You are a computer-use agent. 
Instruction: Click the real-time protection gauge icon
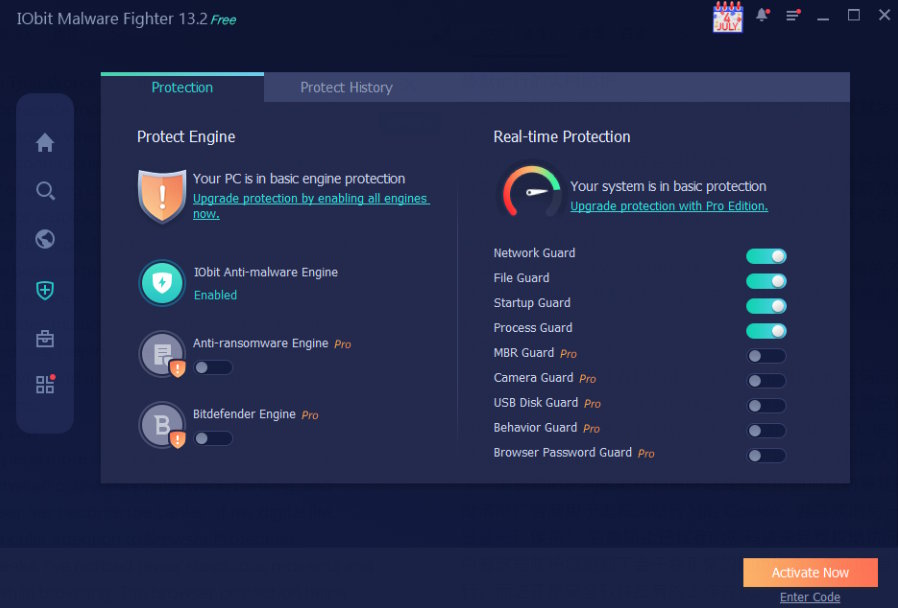pos(531,192)
